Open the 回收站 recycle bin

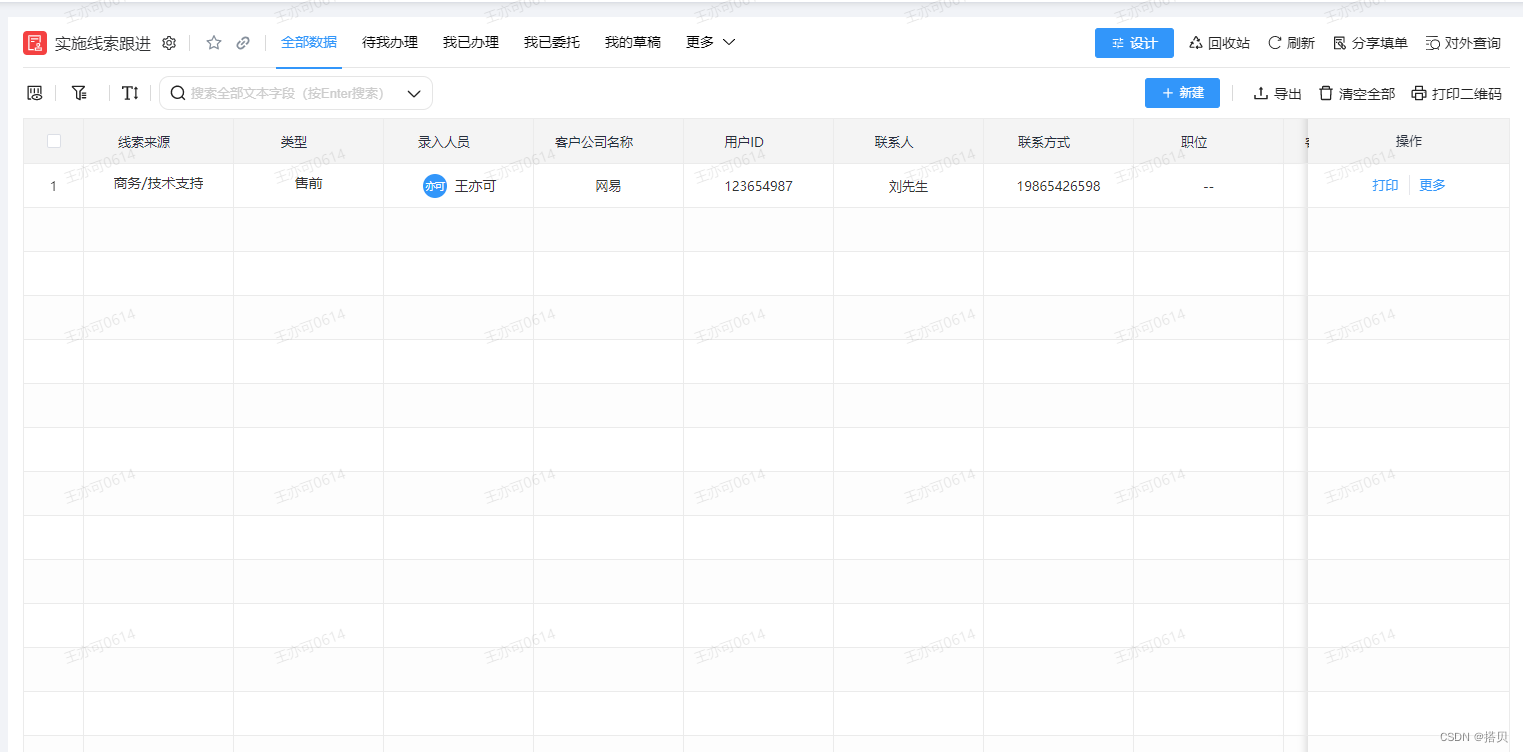click(1219, 43)
